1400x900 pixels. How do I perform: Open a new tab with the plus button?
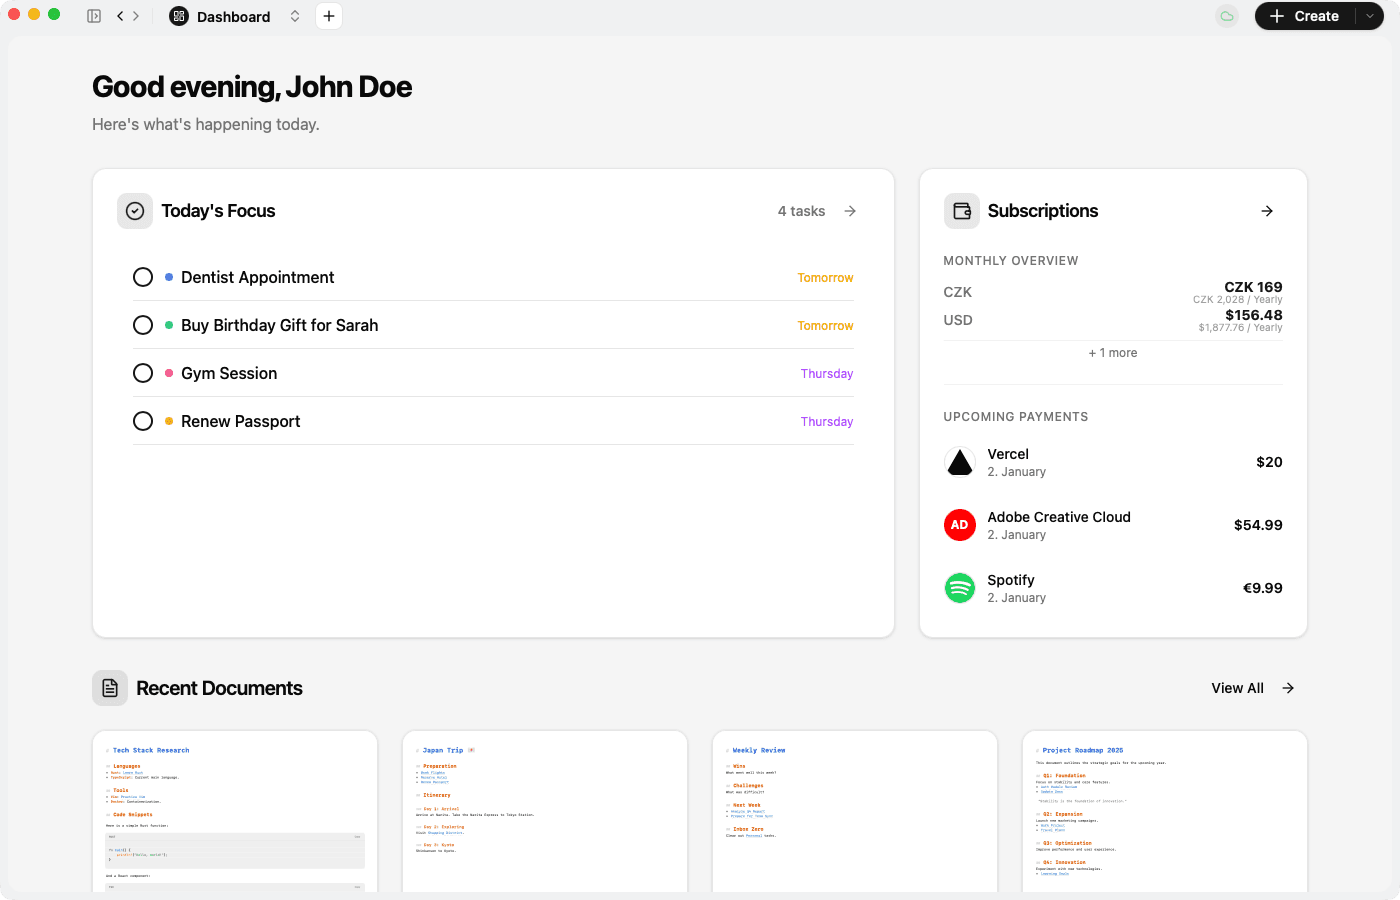[x=328, y=16]
